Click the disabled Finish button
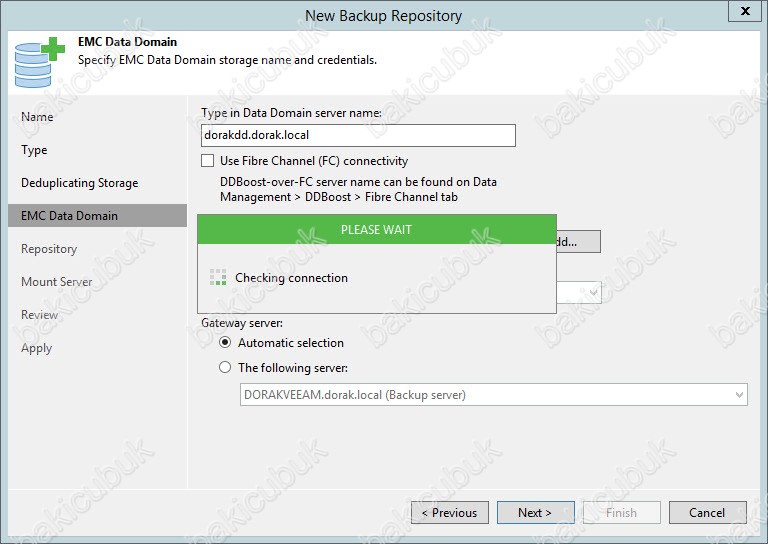Image resolution: width=768 pixels, height=544 pixels. (x=622, y=513)
